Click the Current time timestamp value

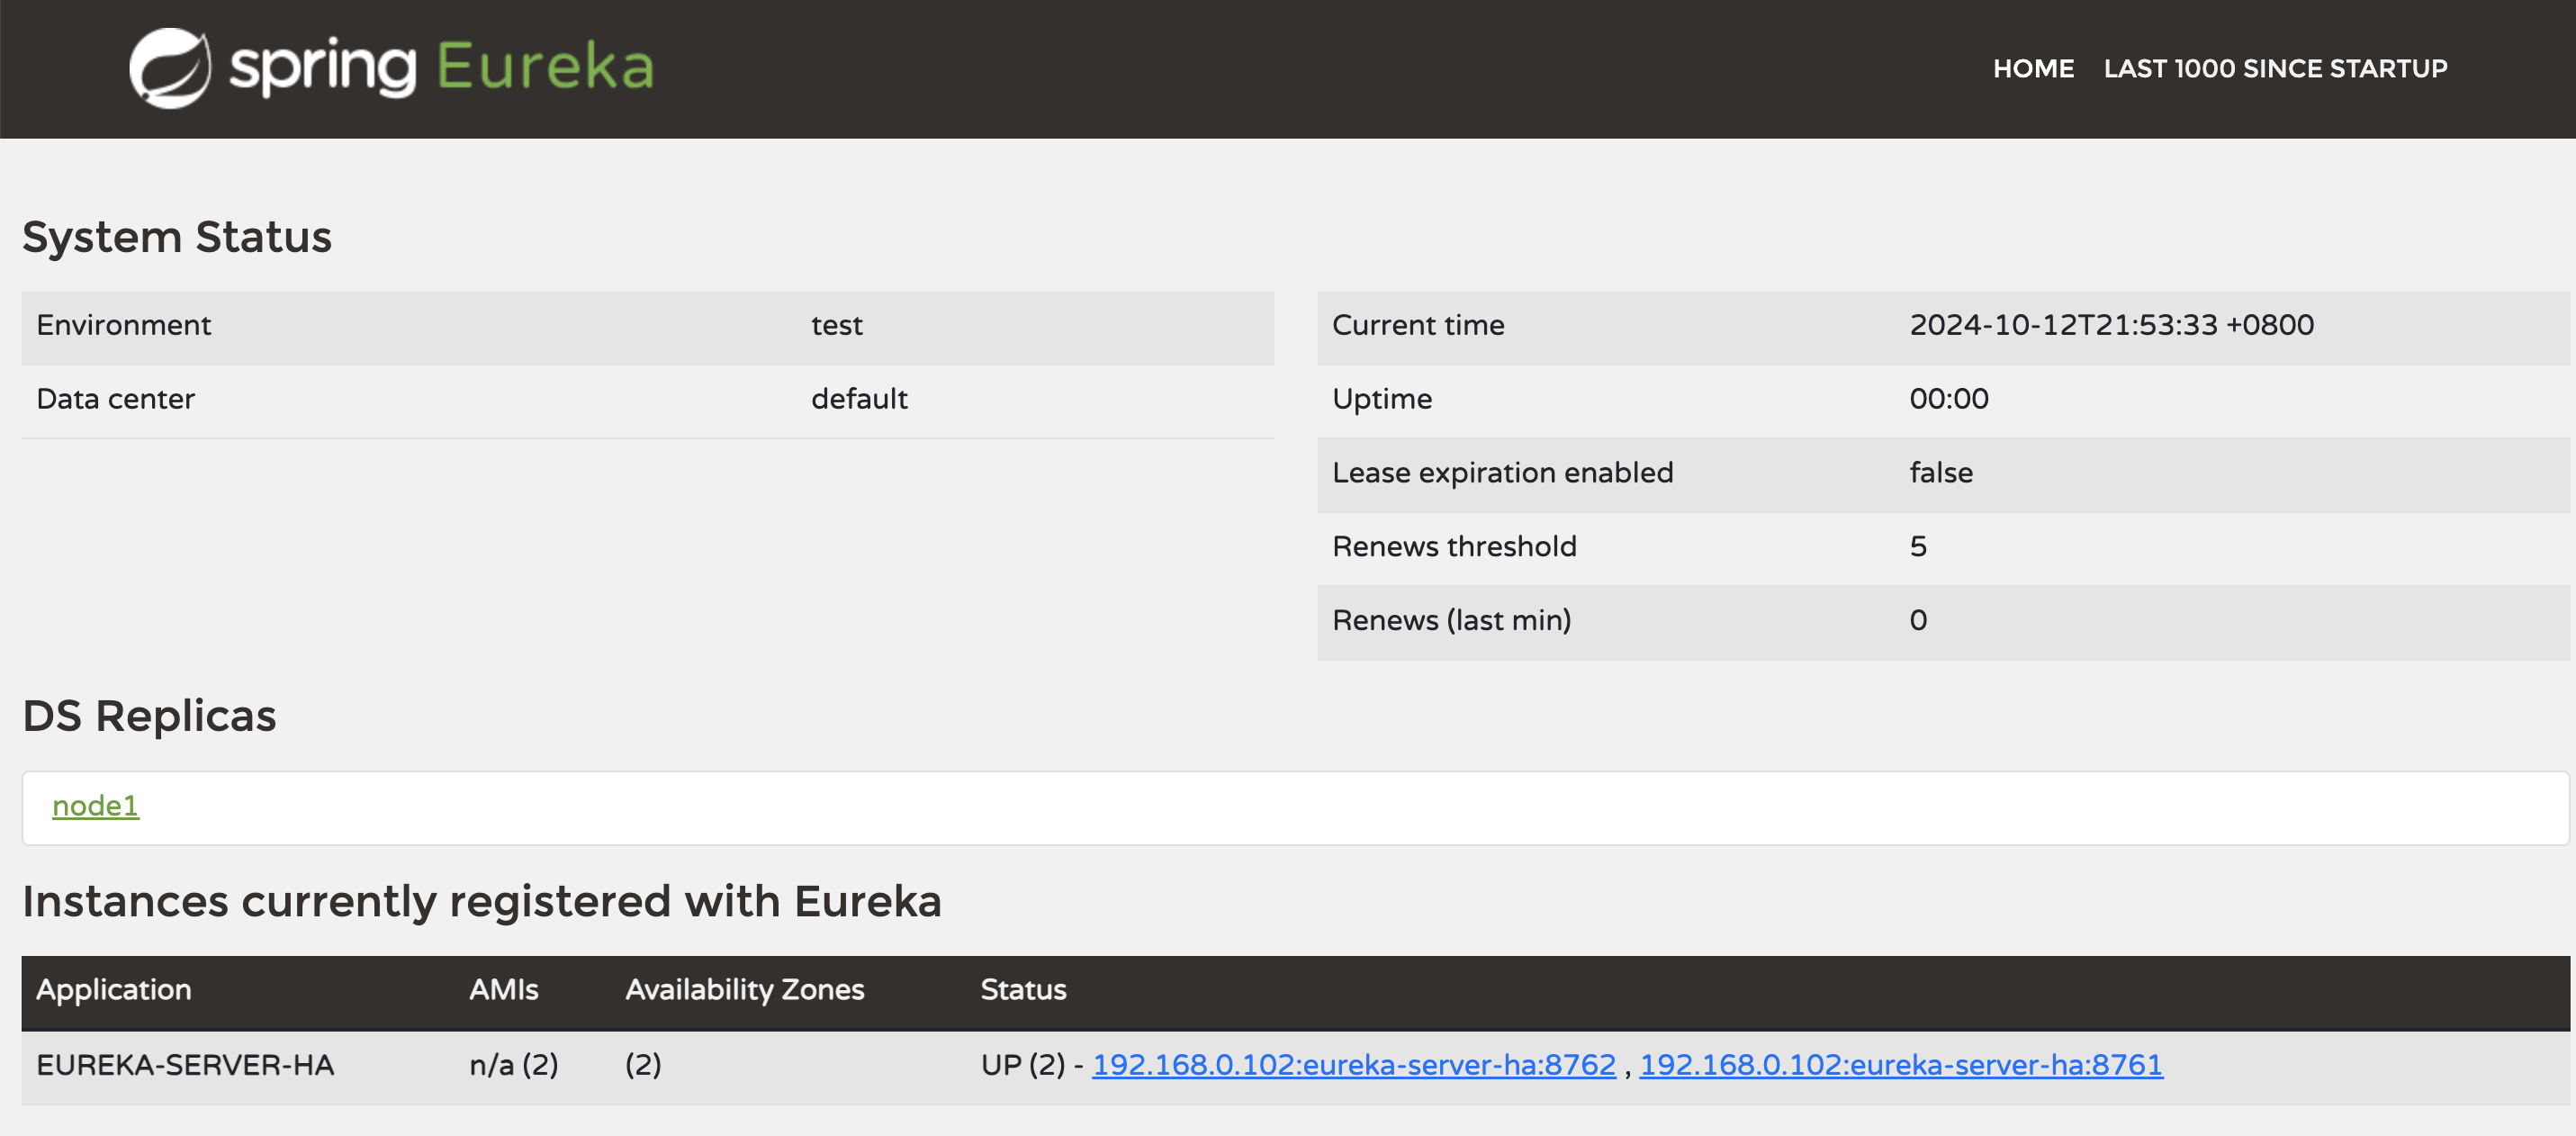2110,325
